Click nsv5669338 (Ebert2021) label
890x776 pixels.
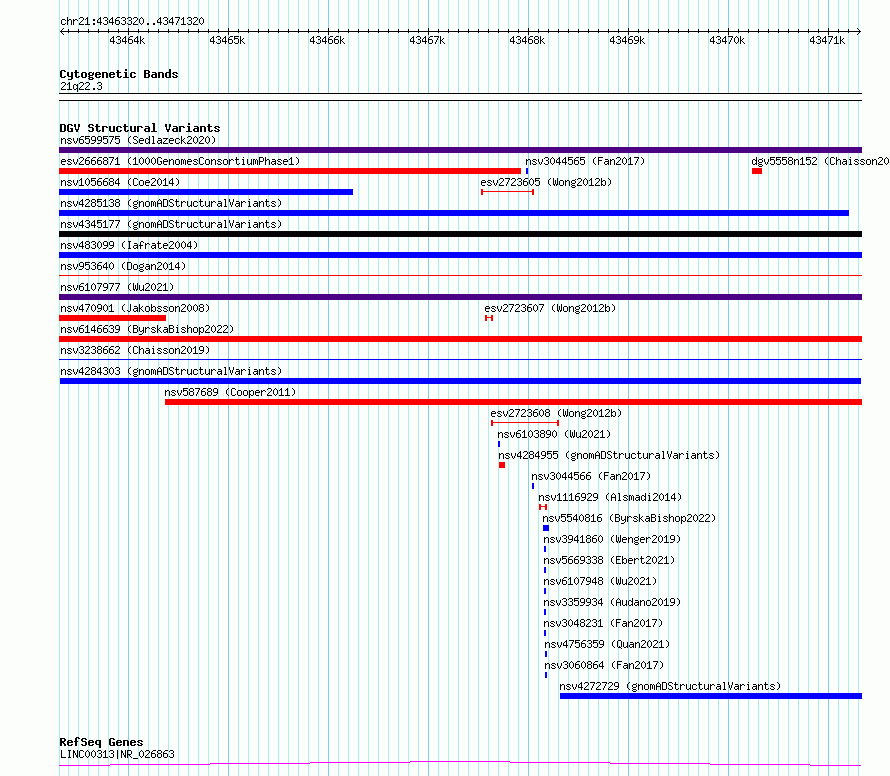(x=609, y=560)
